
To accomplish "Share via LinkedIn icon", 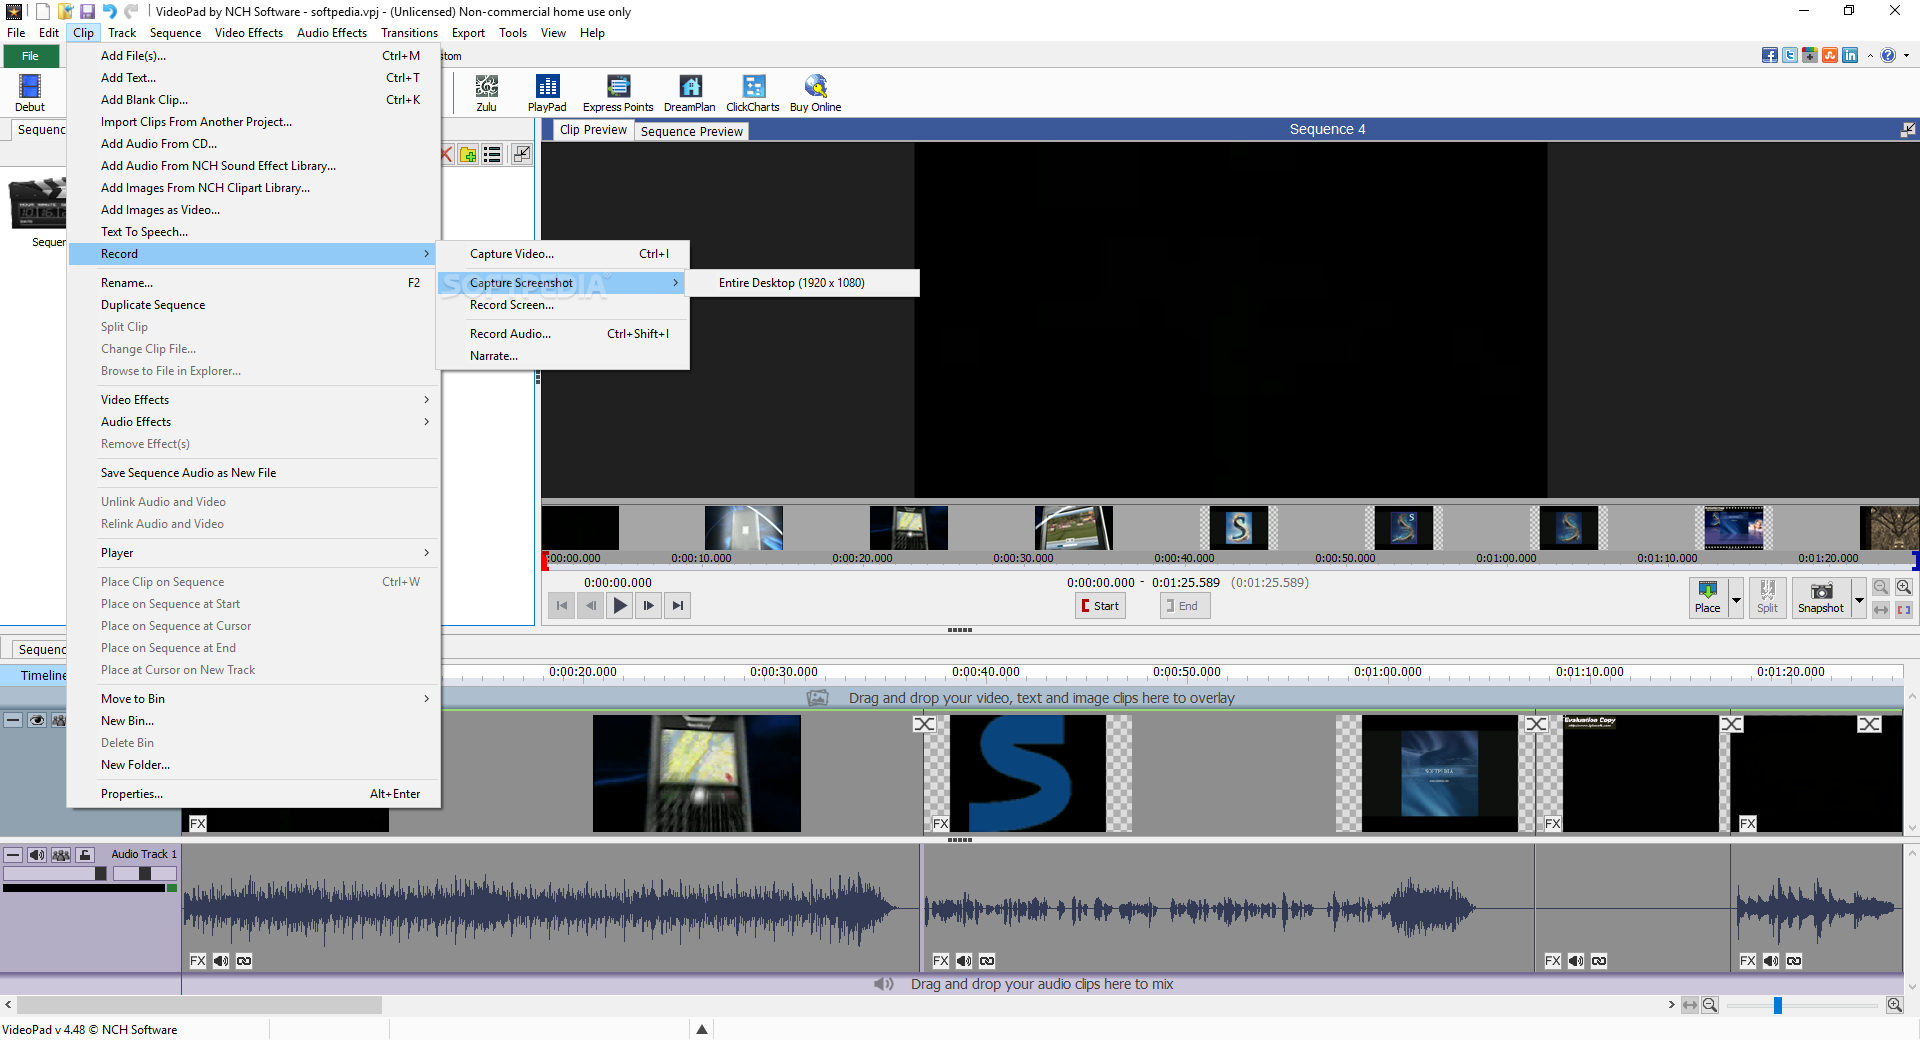I will (1850, 55).
